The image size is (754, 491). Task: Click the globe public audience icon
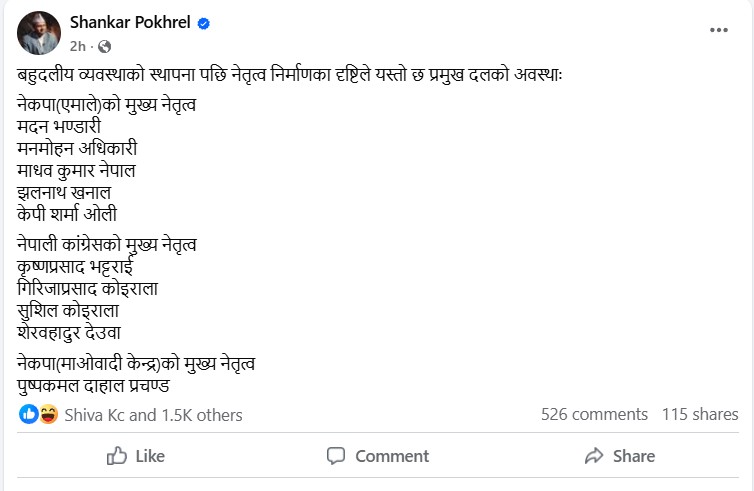104,46
